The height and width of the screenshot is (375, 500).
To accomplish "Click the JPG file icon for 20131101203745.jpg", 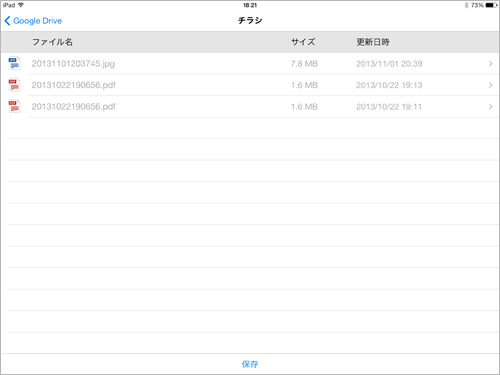I will 14,63.
